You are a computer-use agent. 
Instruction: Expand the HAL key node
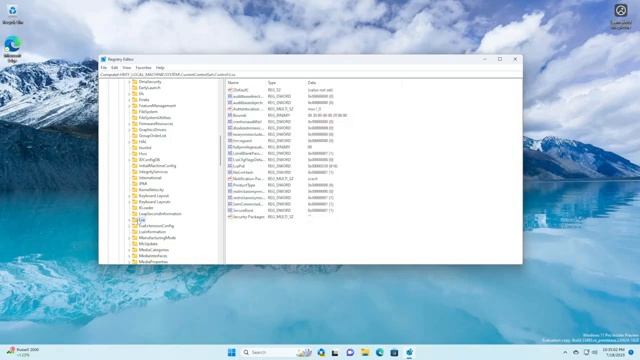(x=129, y=142)
